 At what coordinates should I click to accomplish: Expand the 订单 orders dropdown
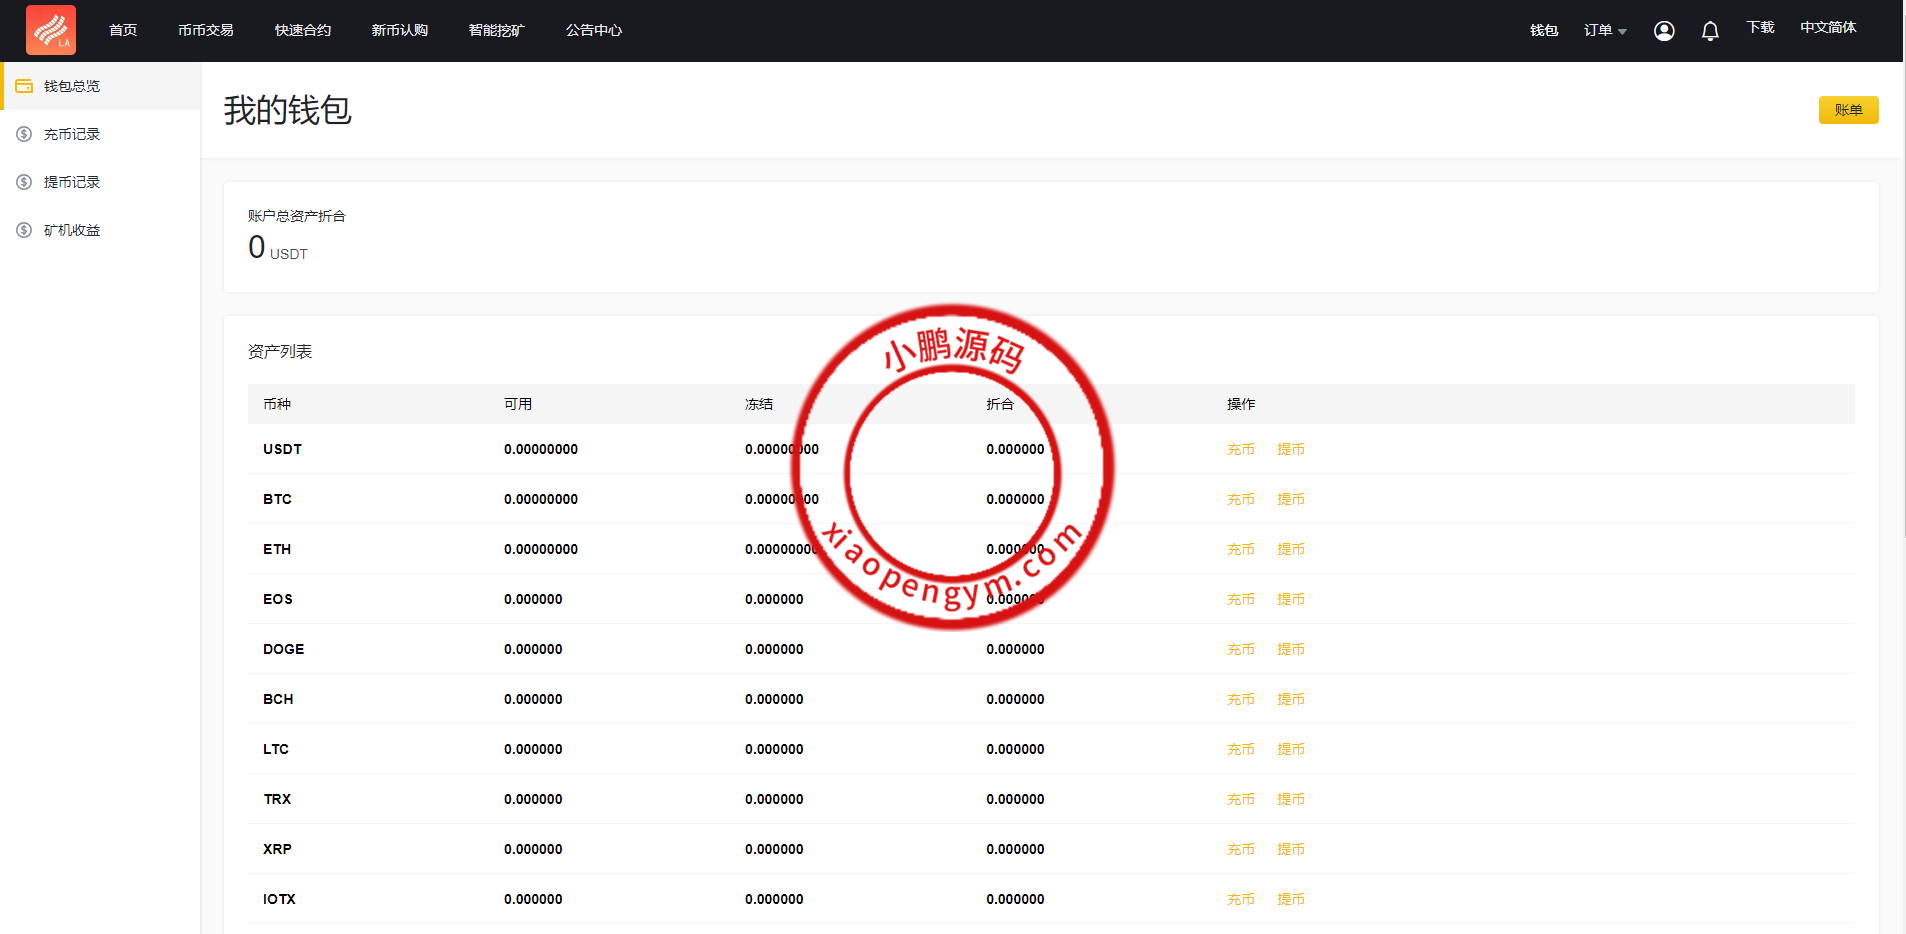(1604, 31)
